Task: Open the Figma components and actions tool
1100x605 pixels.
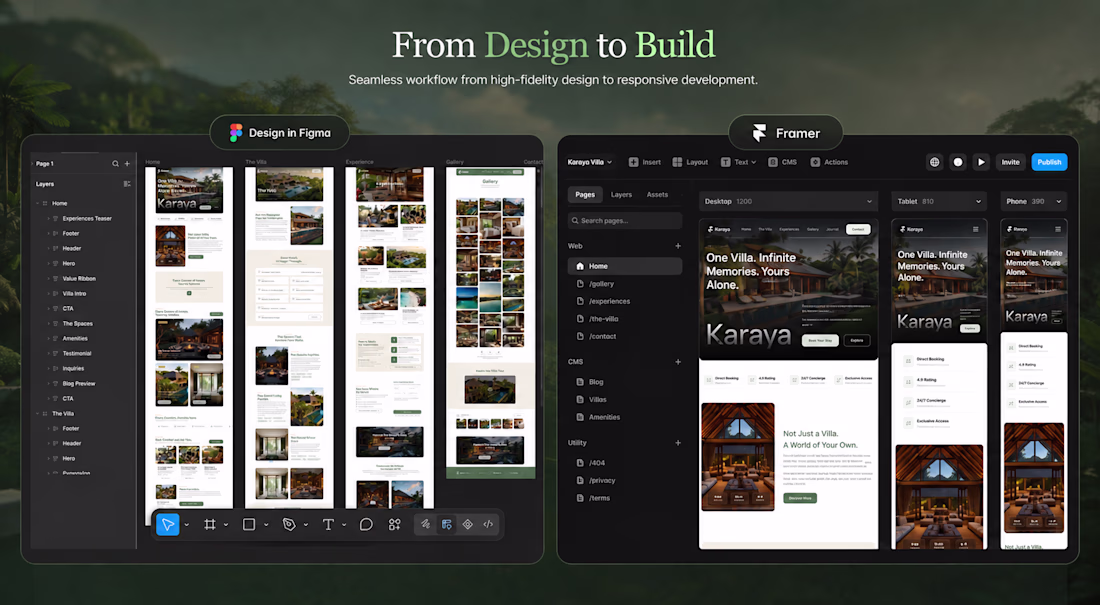Action: 395,524
